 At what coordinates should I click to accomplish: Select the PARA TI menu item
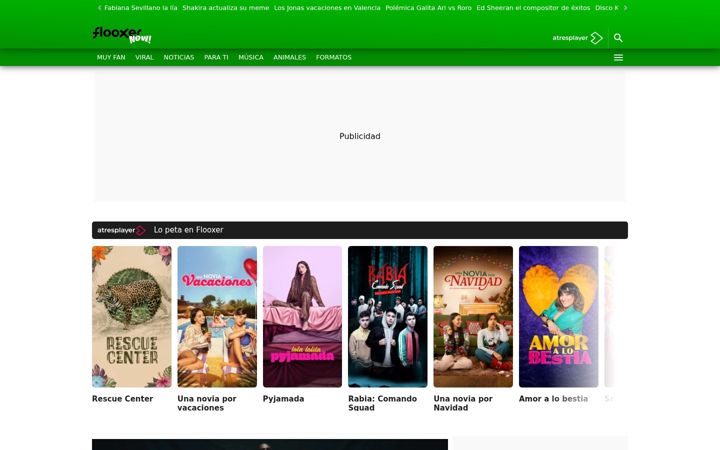216,57
